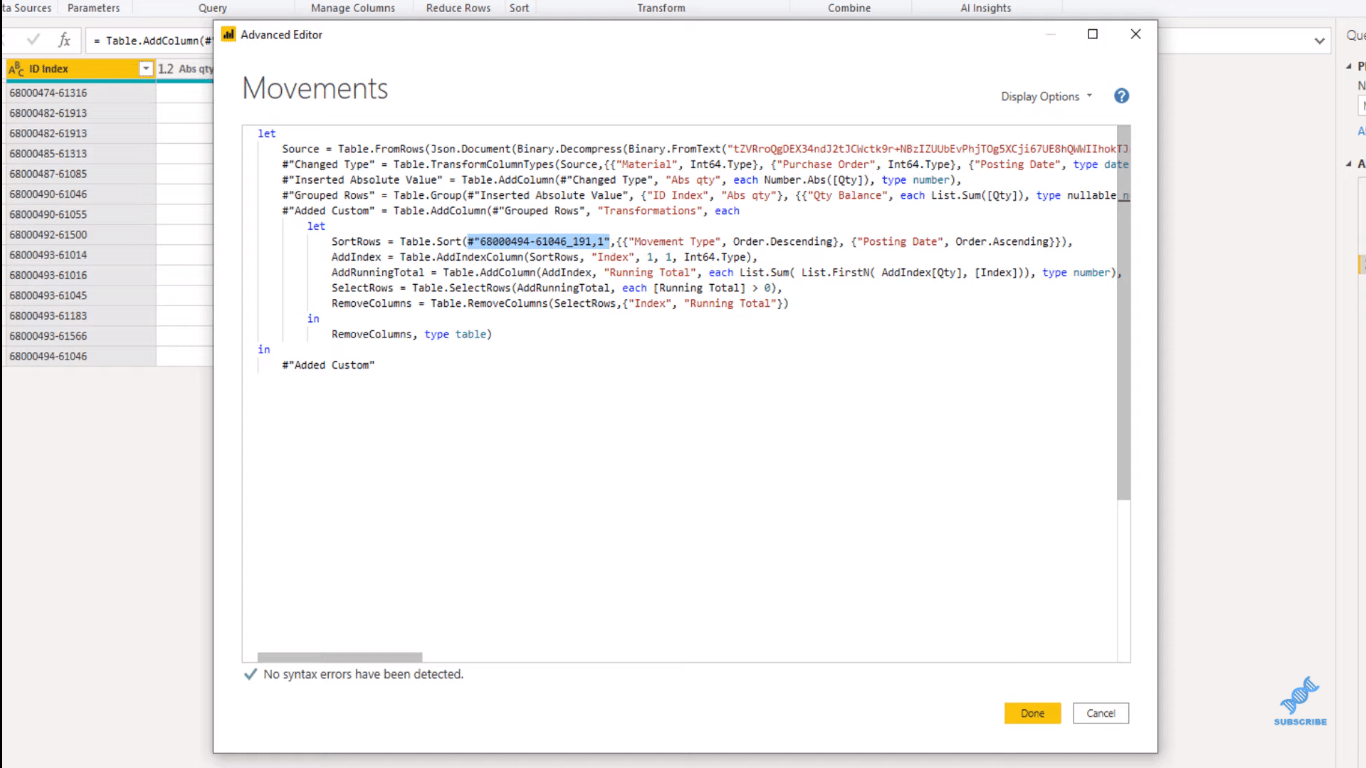Open the Advanced Editor help icon
The width and height of the screenshot is (1366, 768).
(x=1121, y=96)
